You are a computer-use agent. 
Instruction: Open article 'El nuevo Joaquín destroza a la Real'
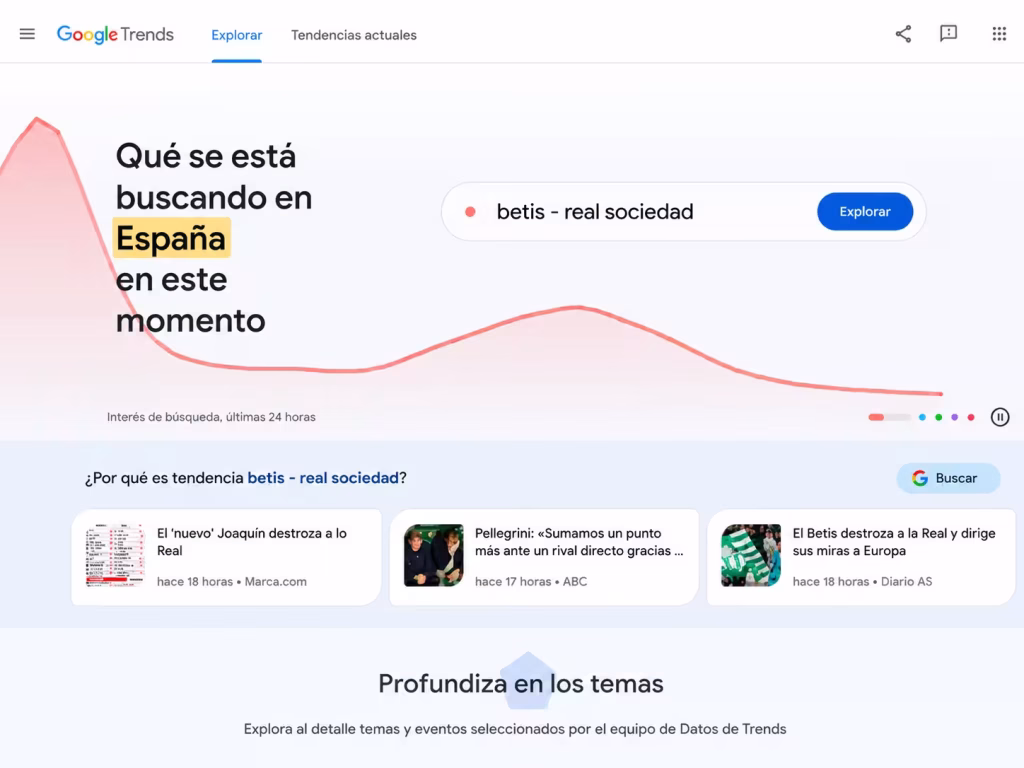click(x=226, y=557)
